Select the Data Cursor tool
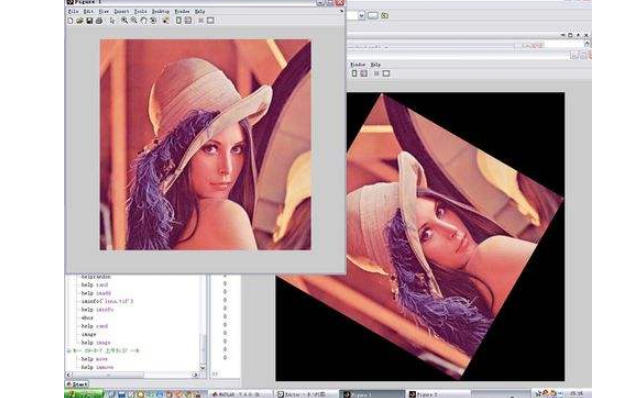 pos(166,20)
